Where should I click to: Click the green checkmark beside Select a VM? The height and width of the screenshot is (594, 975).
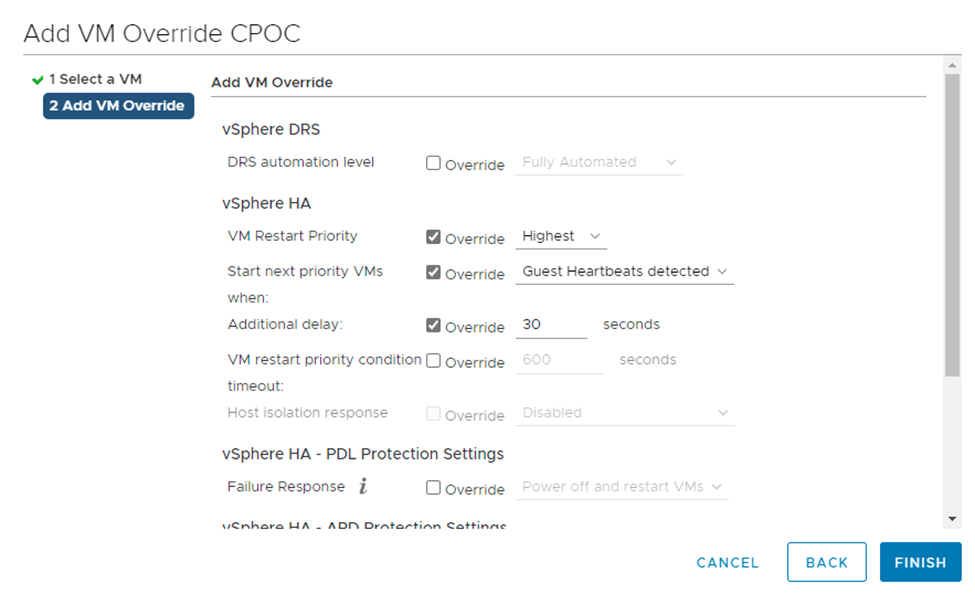(x=38, y=80)
